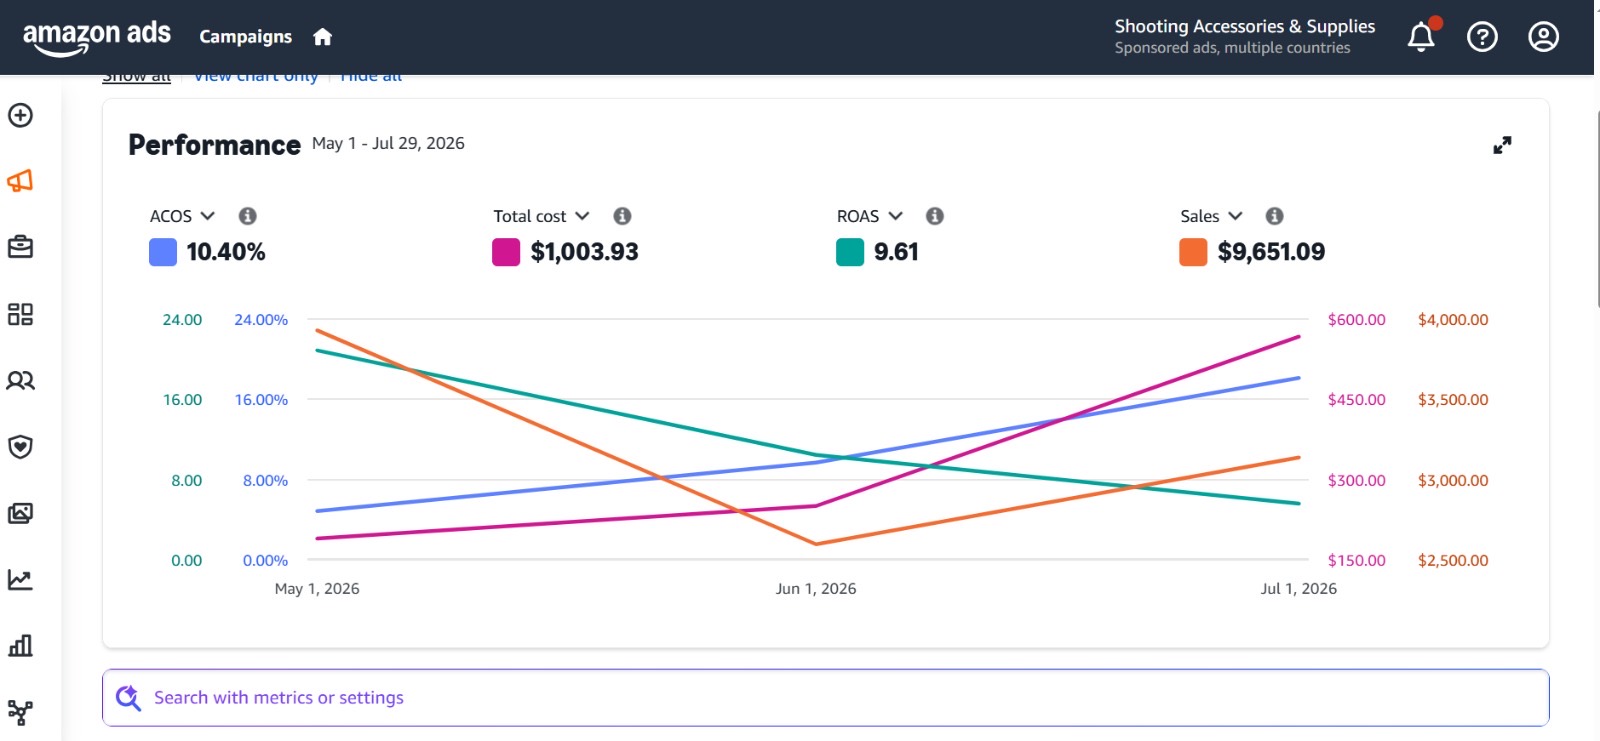Click the blue ACOS color swatch
Screen dimensions: 1600x741
(163, 252)
